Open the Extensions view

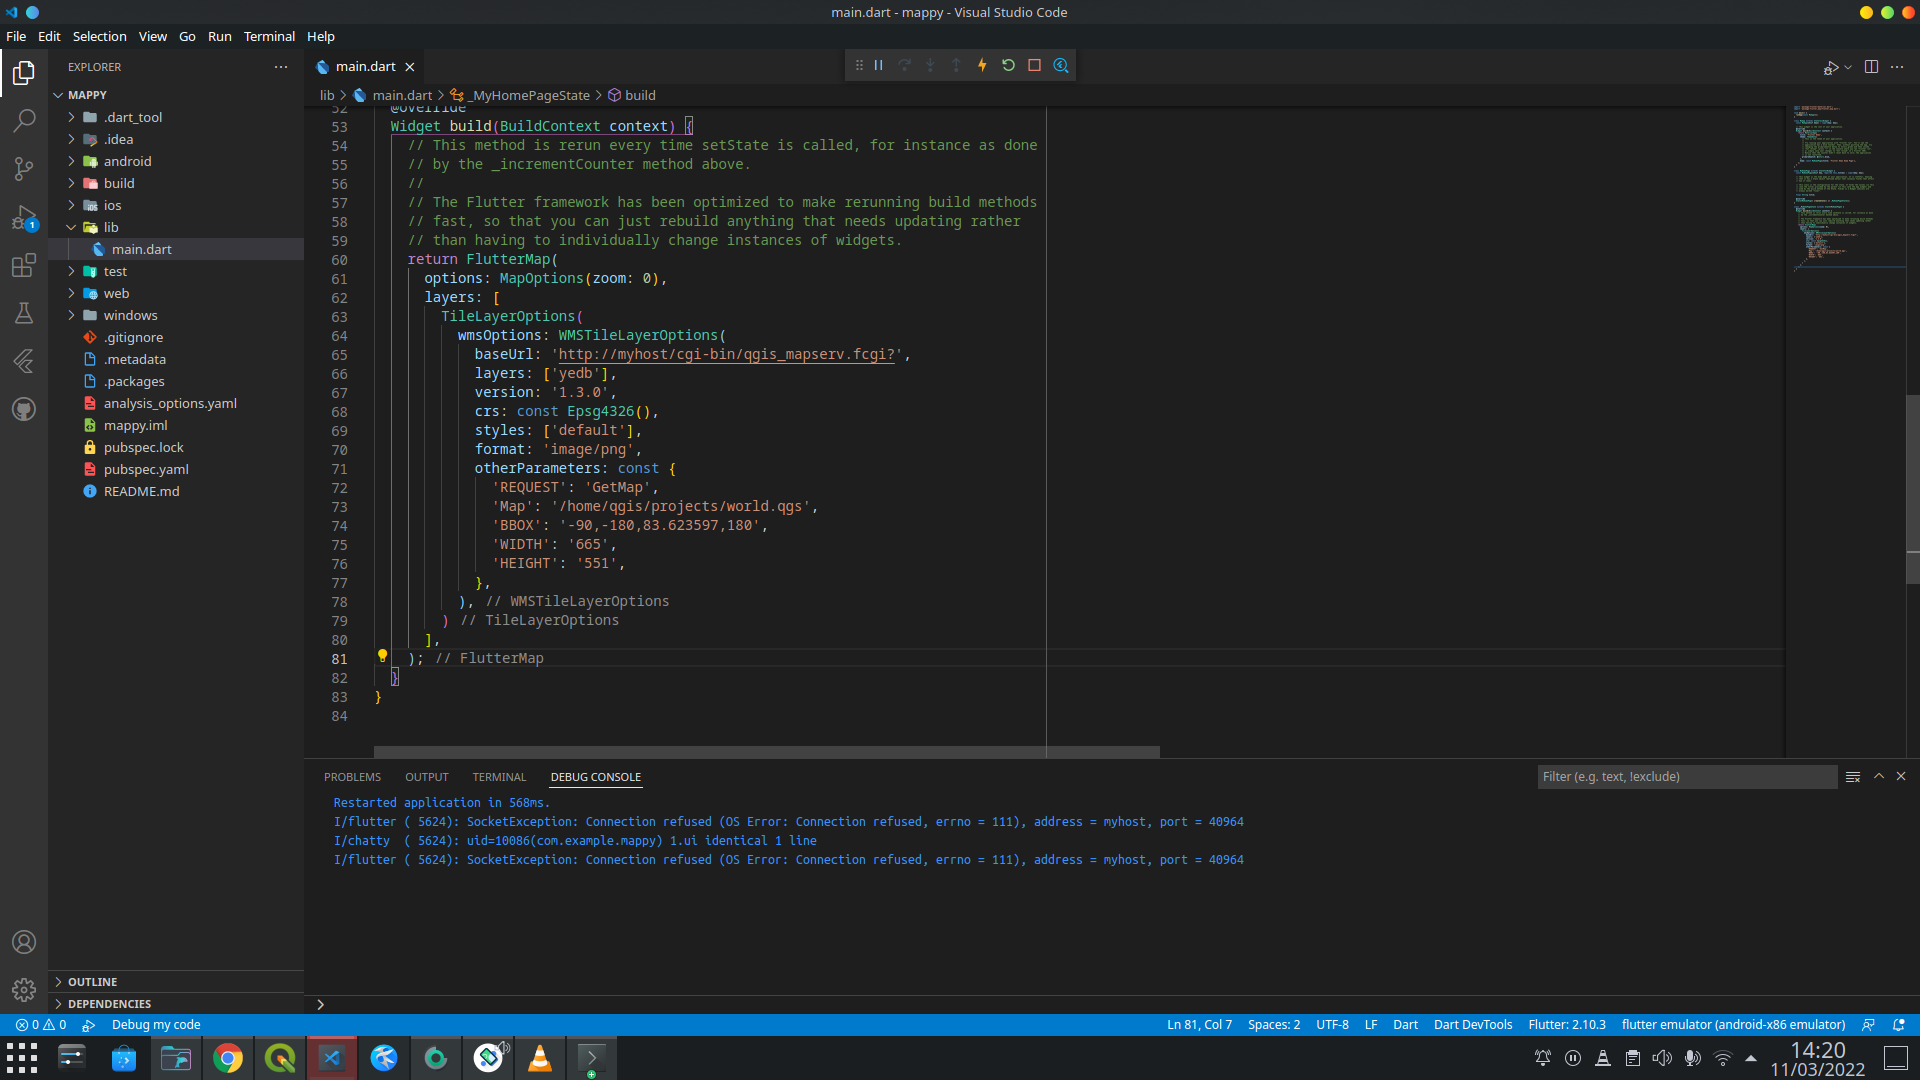pos(24,265)
